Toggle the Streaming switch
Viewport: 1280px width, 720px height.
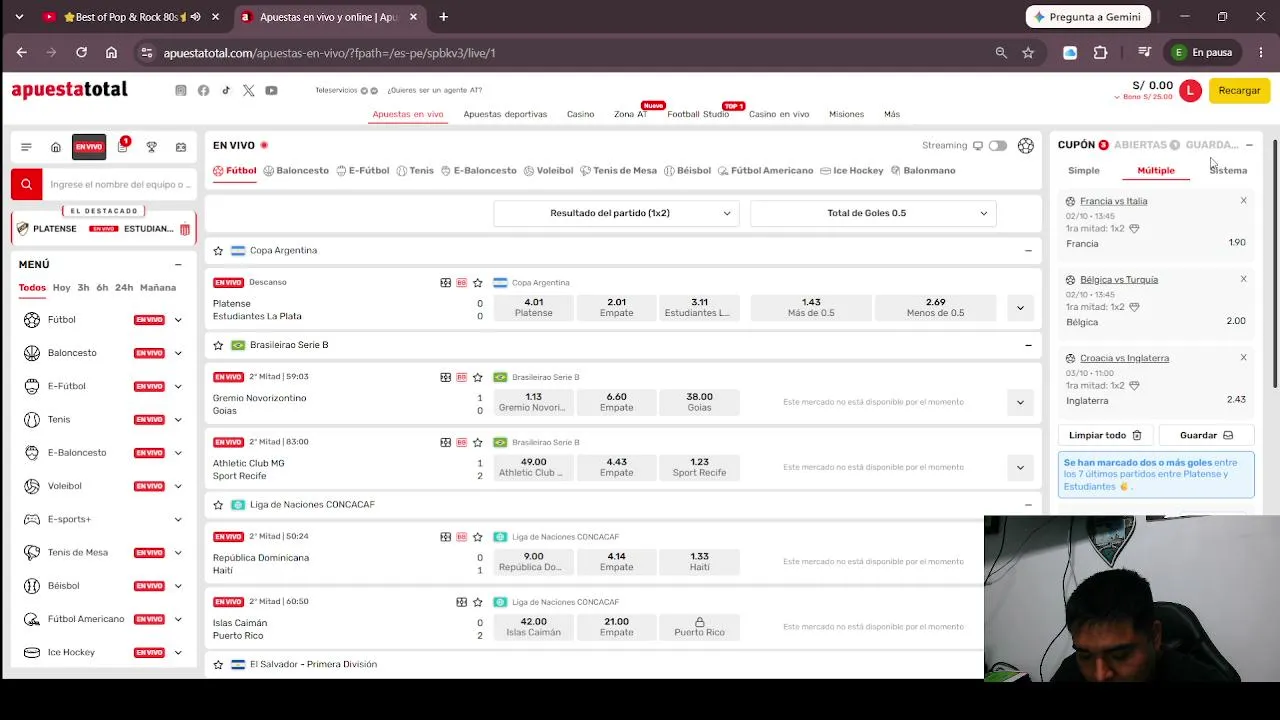point(997,146)
